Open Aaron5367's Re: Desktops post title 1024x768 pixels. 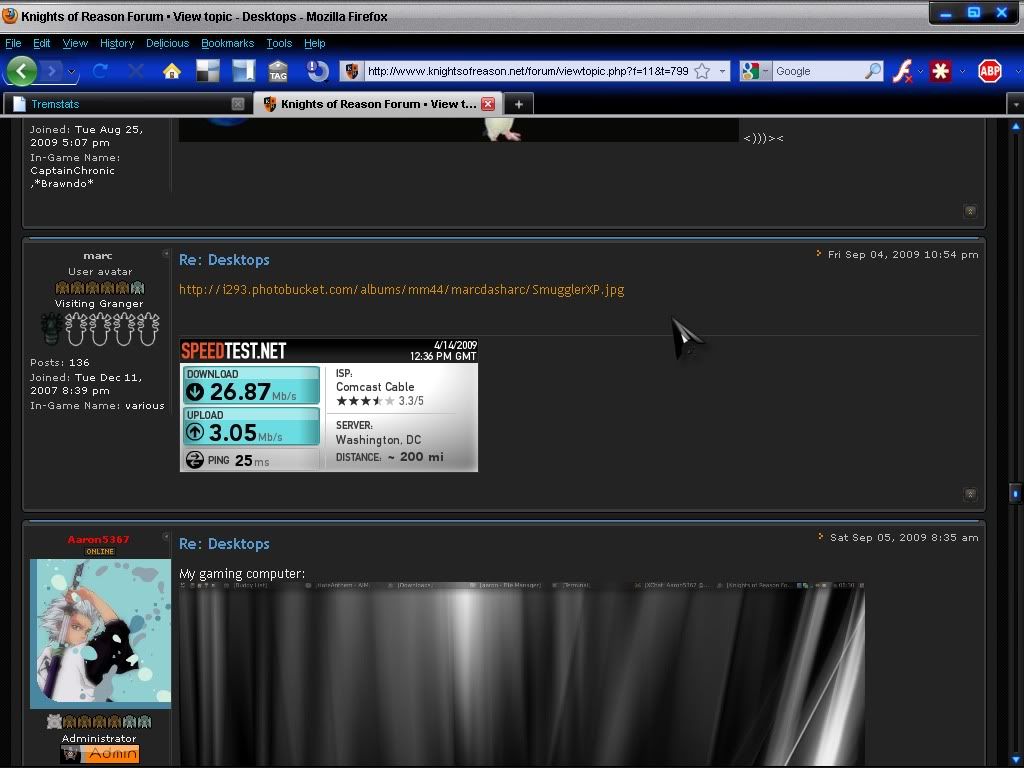point(224,543)
